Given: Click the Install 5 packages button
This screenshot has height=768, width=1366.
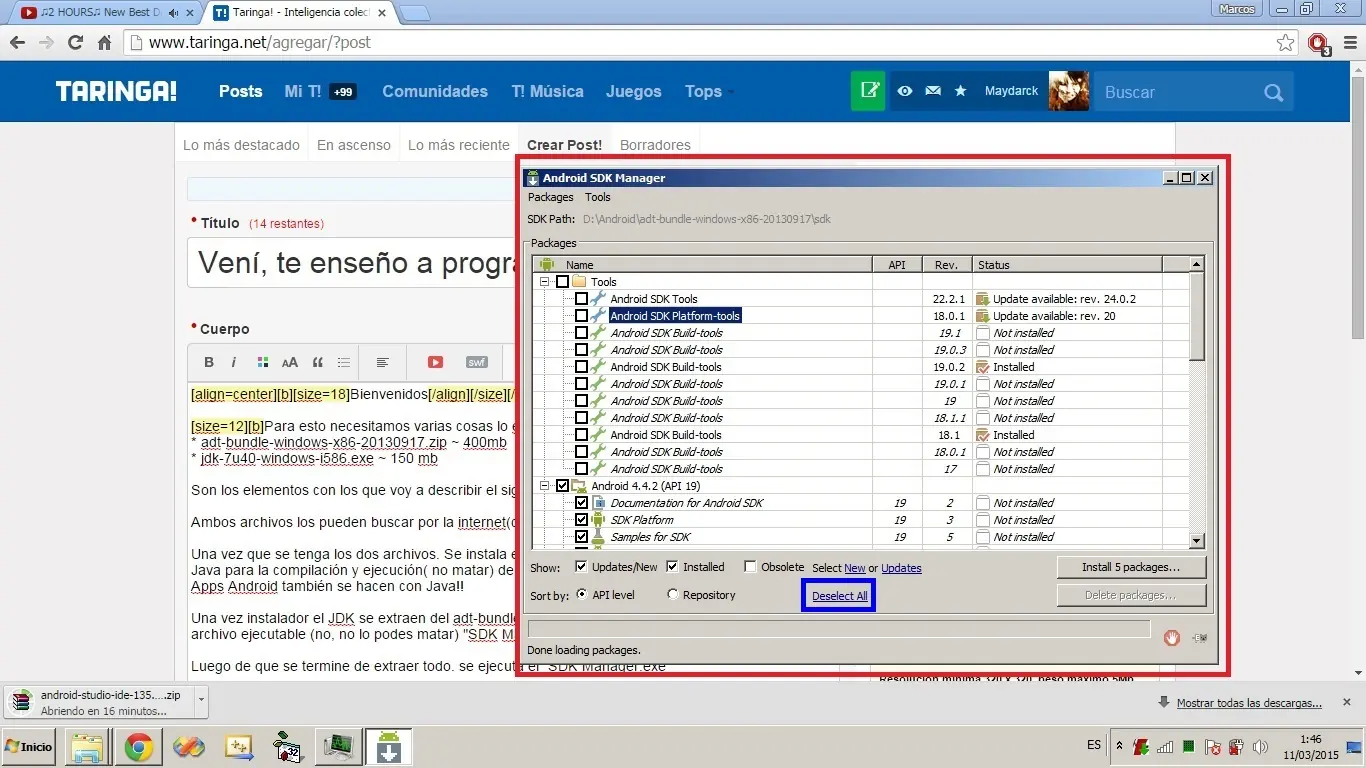Looking at the screenshot, I should (x=1131, y=567).
